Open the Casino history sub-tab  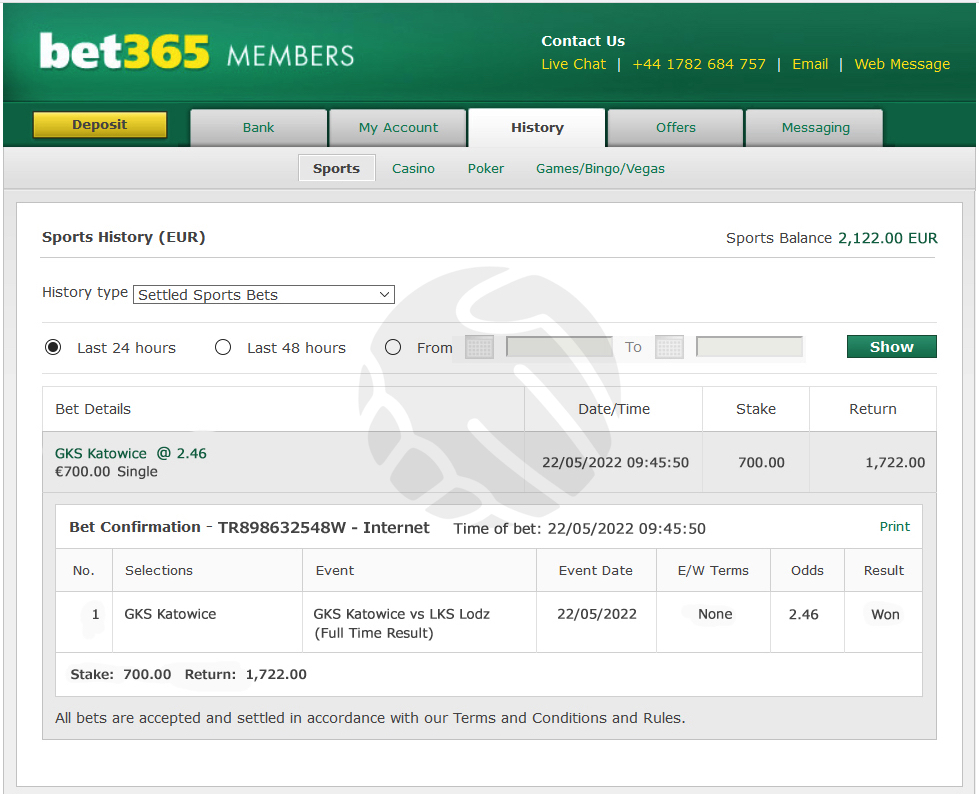(x=413, y=169)
